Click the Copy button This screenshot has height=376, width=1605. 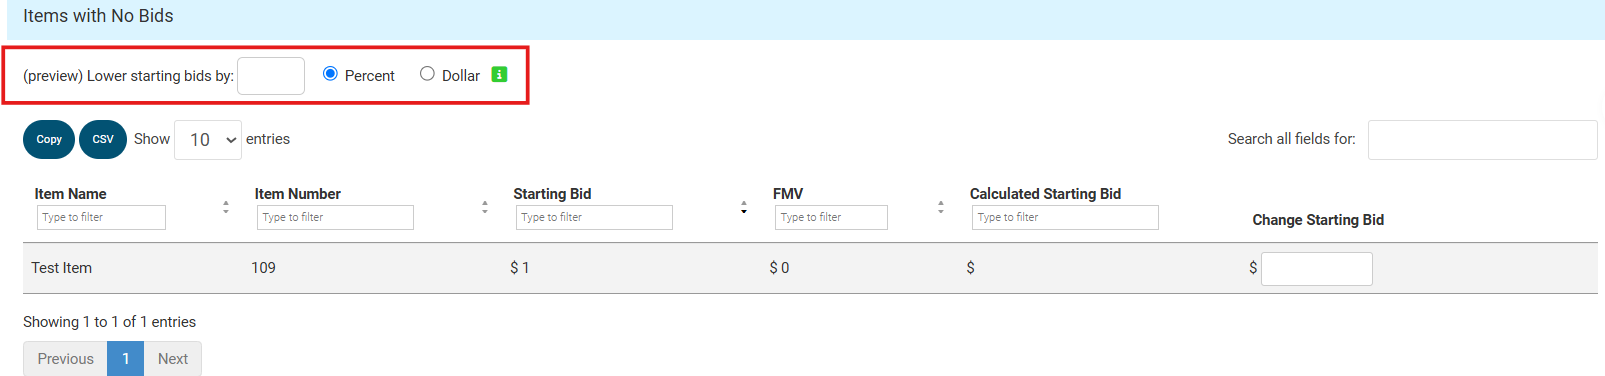[49, 139]
